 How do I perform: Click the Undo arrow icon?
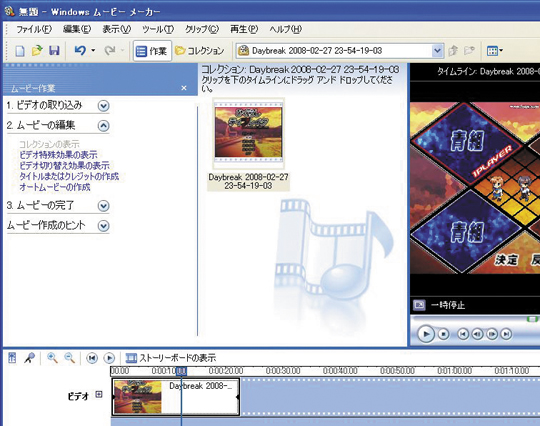[x=80, y=51]
